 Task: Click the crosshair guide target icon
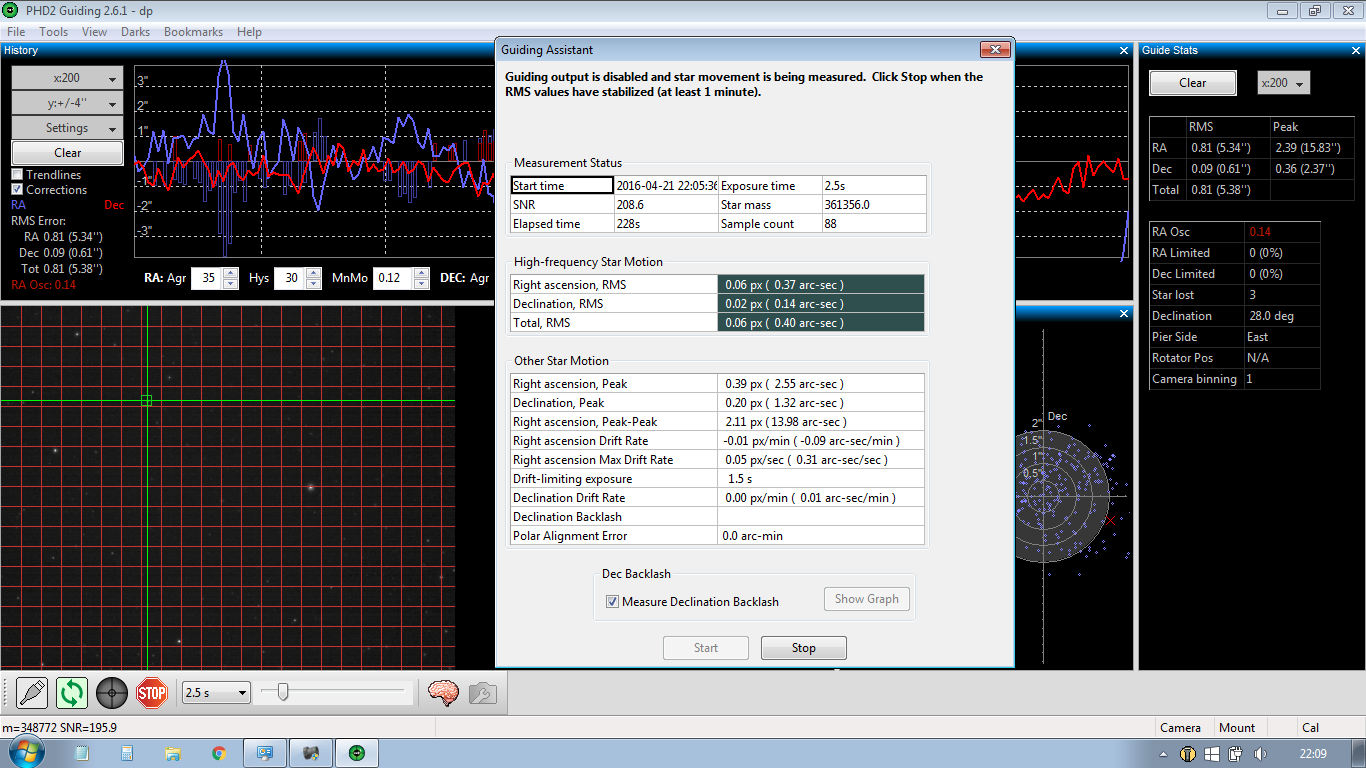pos(112,692)
